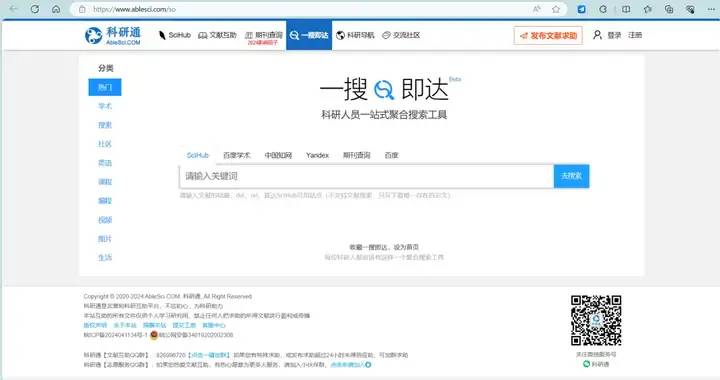Click the 登录 link at top right
Image resolution: width=720 pixels, height=380 pixels.
[614, 35]
